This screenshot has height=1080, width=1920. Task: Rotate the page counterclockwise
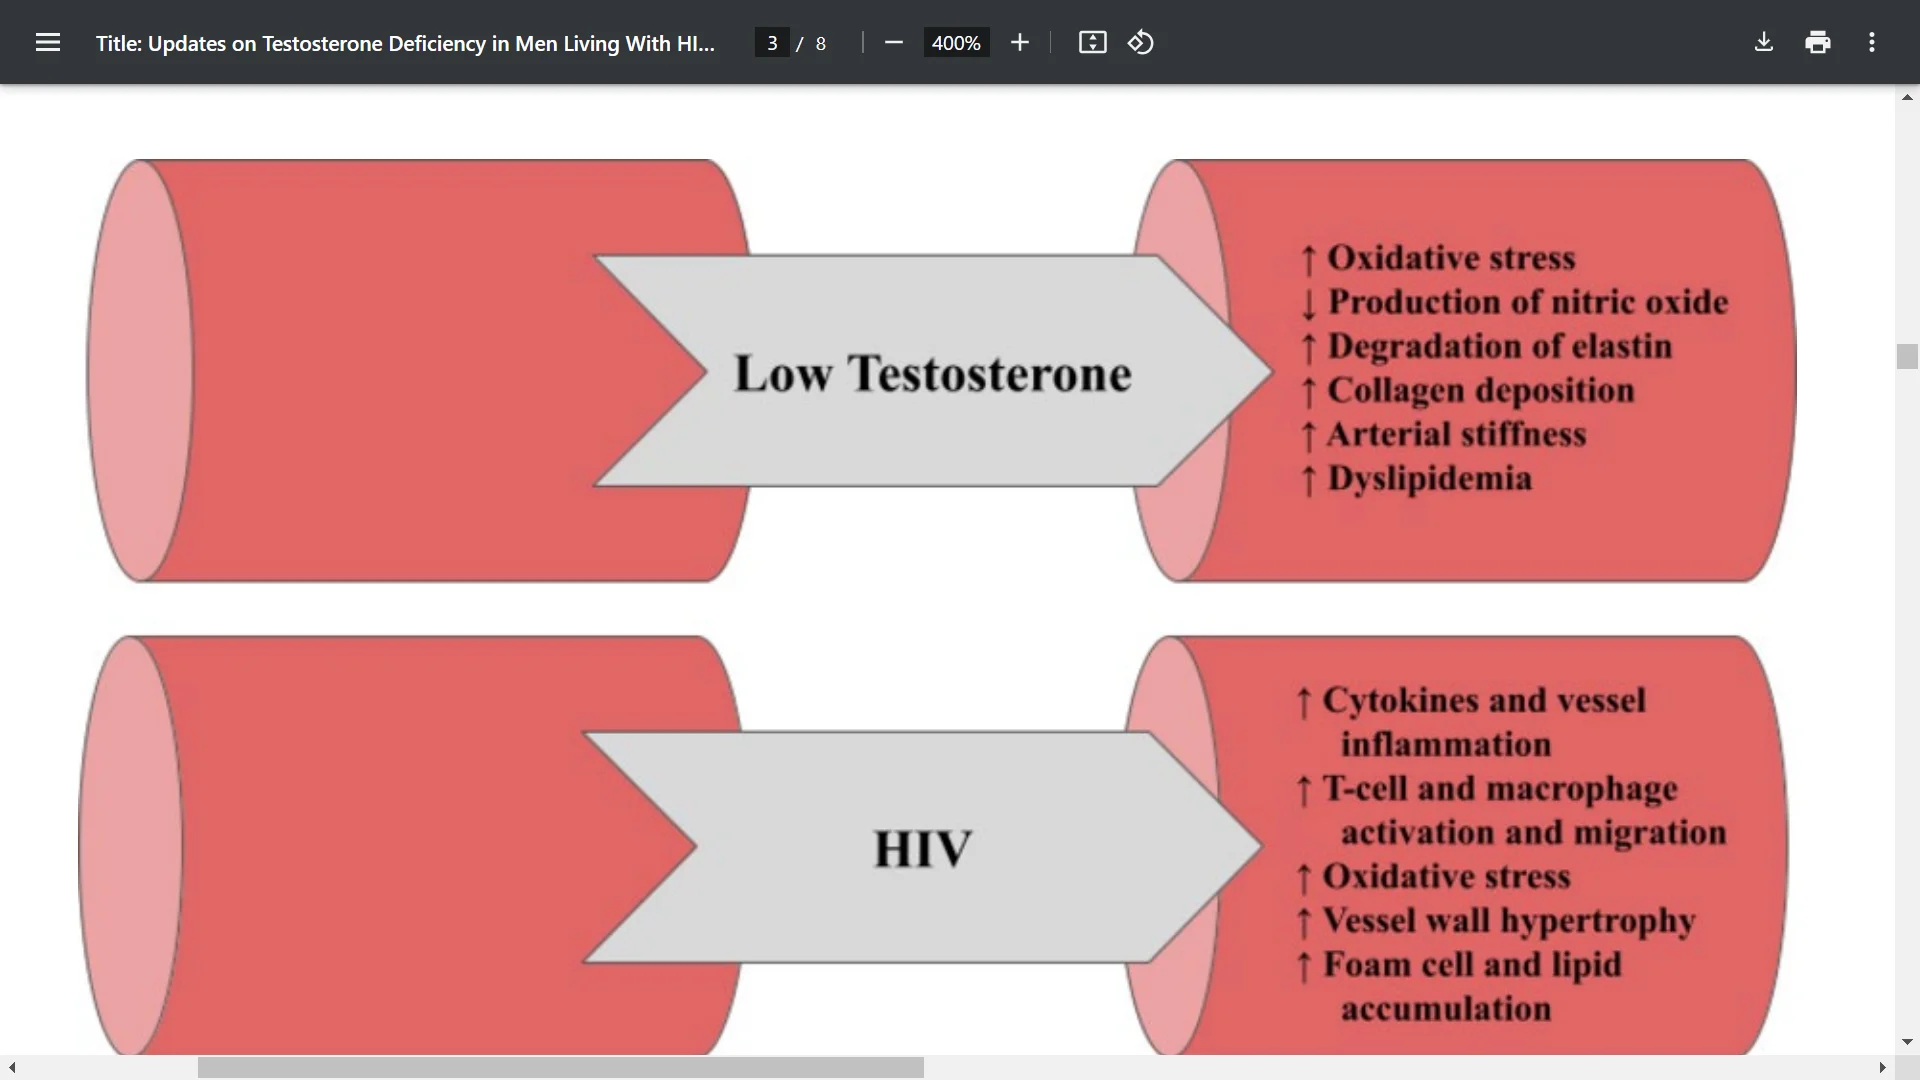point(1140,42)
